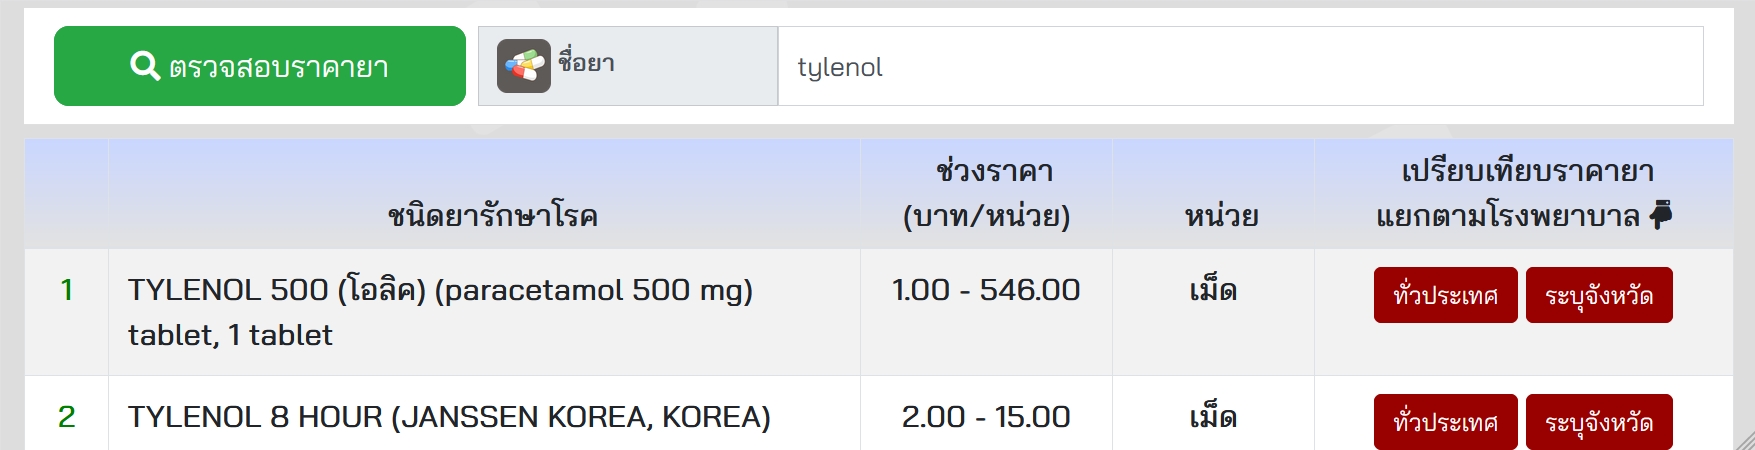Click the pointing hand icon in the header

click(1660, 215)
